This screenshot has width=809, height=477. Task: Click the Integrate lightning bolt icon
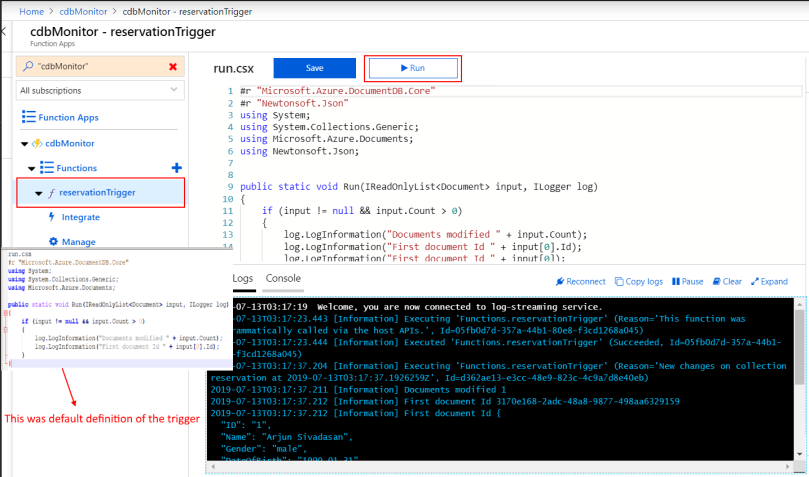[x=52, y=217]
